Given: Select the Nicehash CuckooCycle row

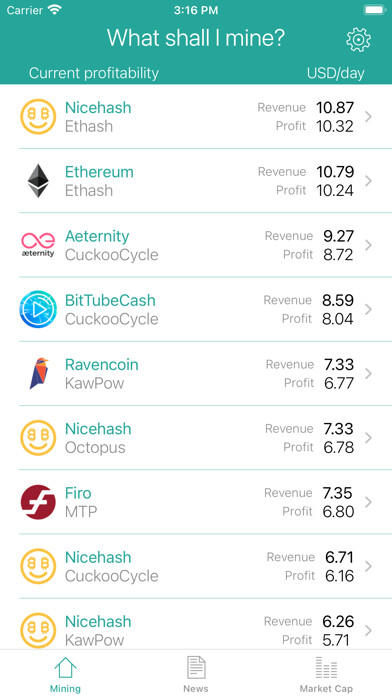Looking at the screenshot, I should pyautogui.click(x=196, y=566).
